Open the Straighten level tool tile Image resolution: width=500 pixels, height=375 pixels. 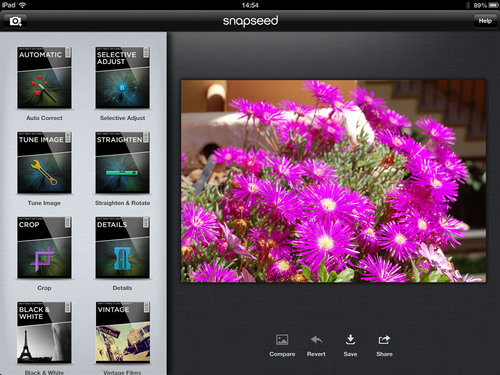122,163
